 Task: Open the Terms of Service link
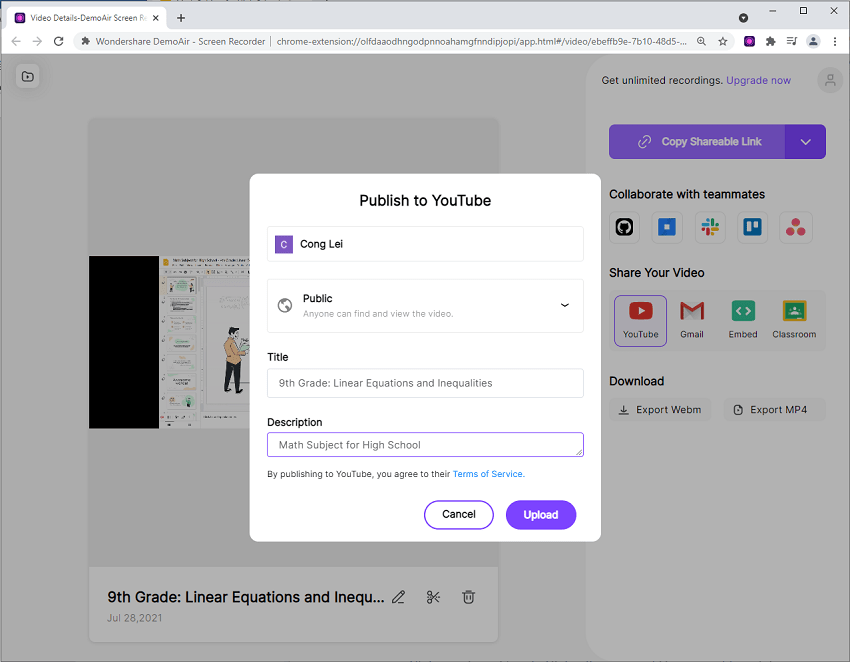pyautogui.click(x=488, y=474)
